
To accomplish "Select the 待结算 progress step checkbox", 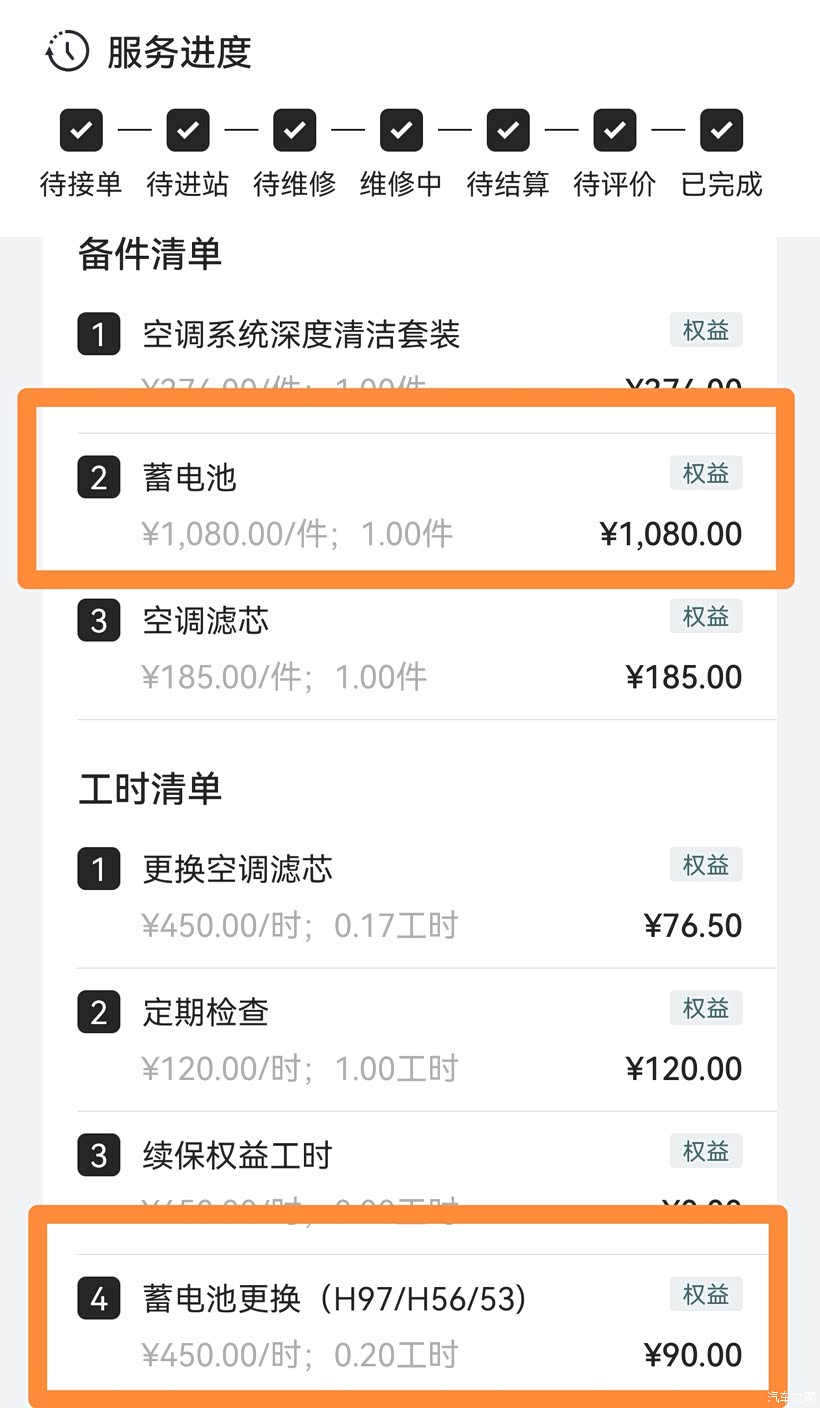I will click(x=508, y=130).
